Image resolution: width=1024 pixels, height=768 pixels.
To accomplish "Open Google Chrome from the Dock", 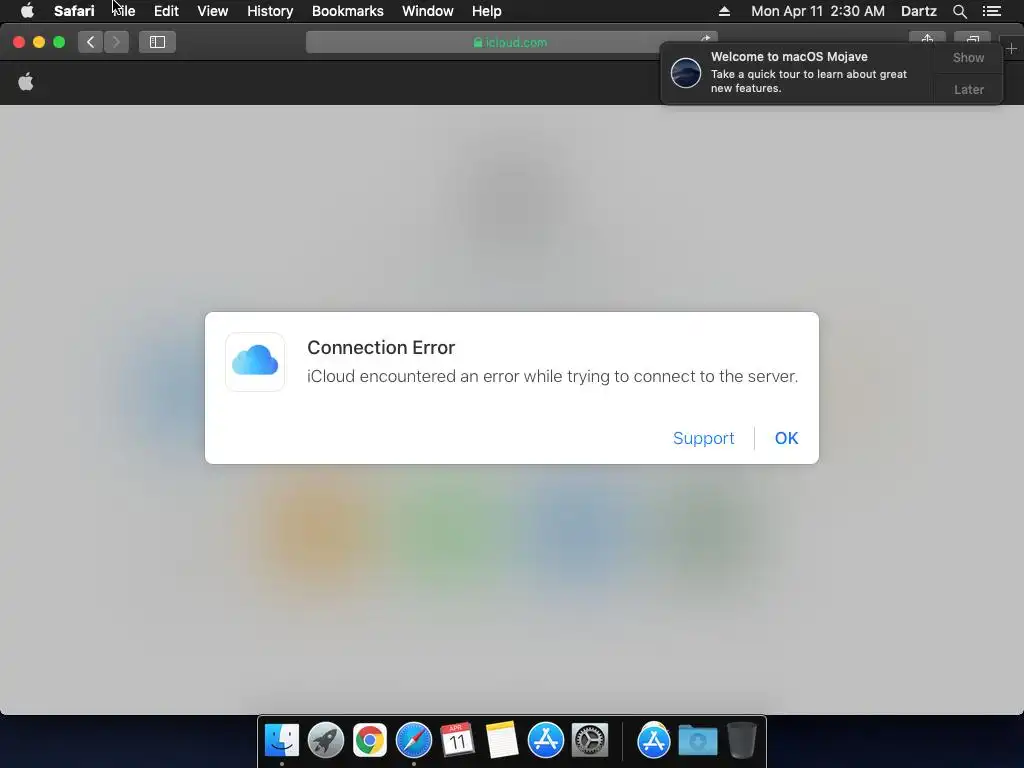I will pyautogui.click(x=370, y=740).
